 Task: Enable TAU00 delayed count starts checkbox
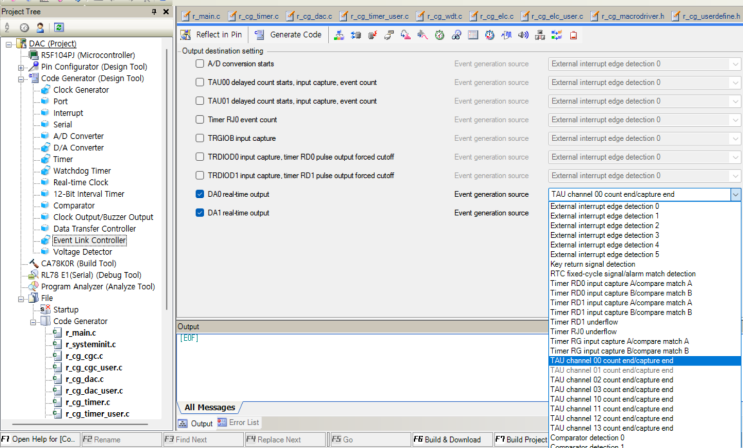(200, 82)
